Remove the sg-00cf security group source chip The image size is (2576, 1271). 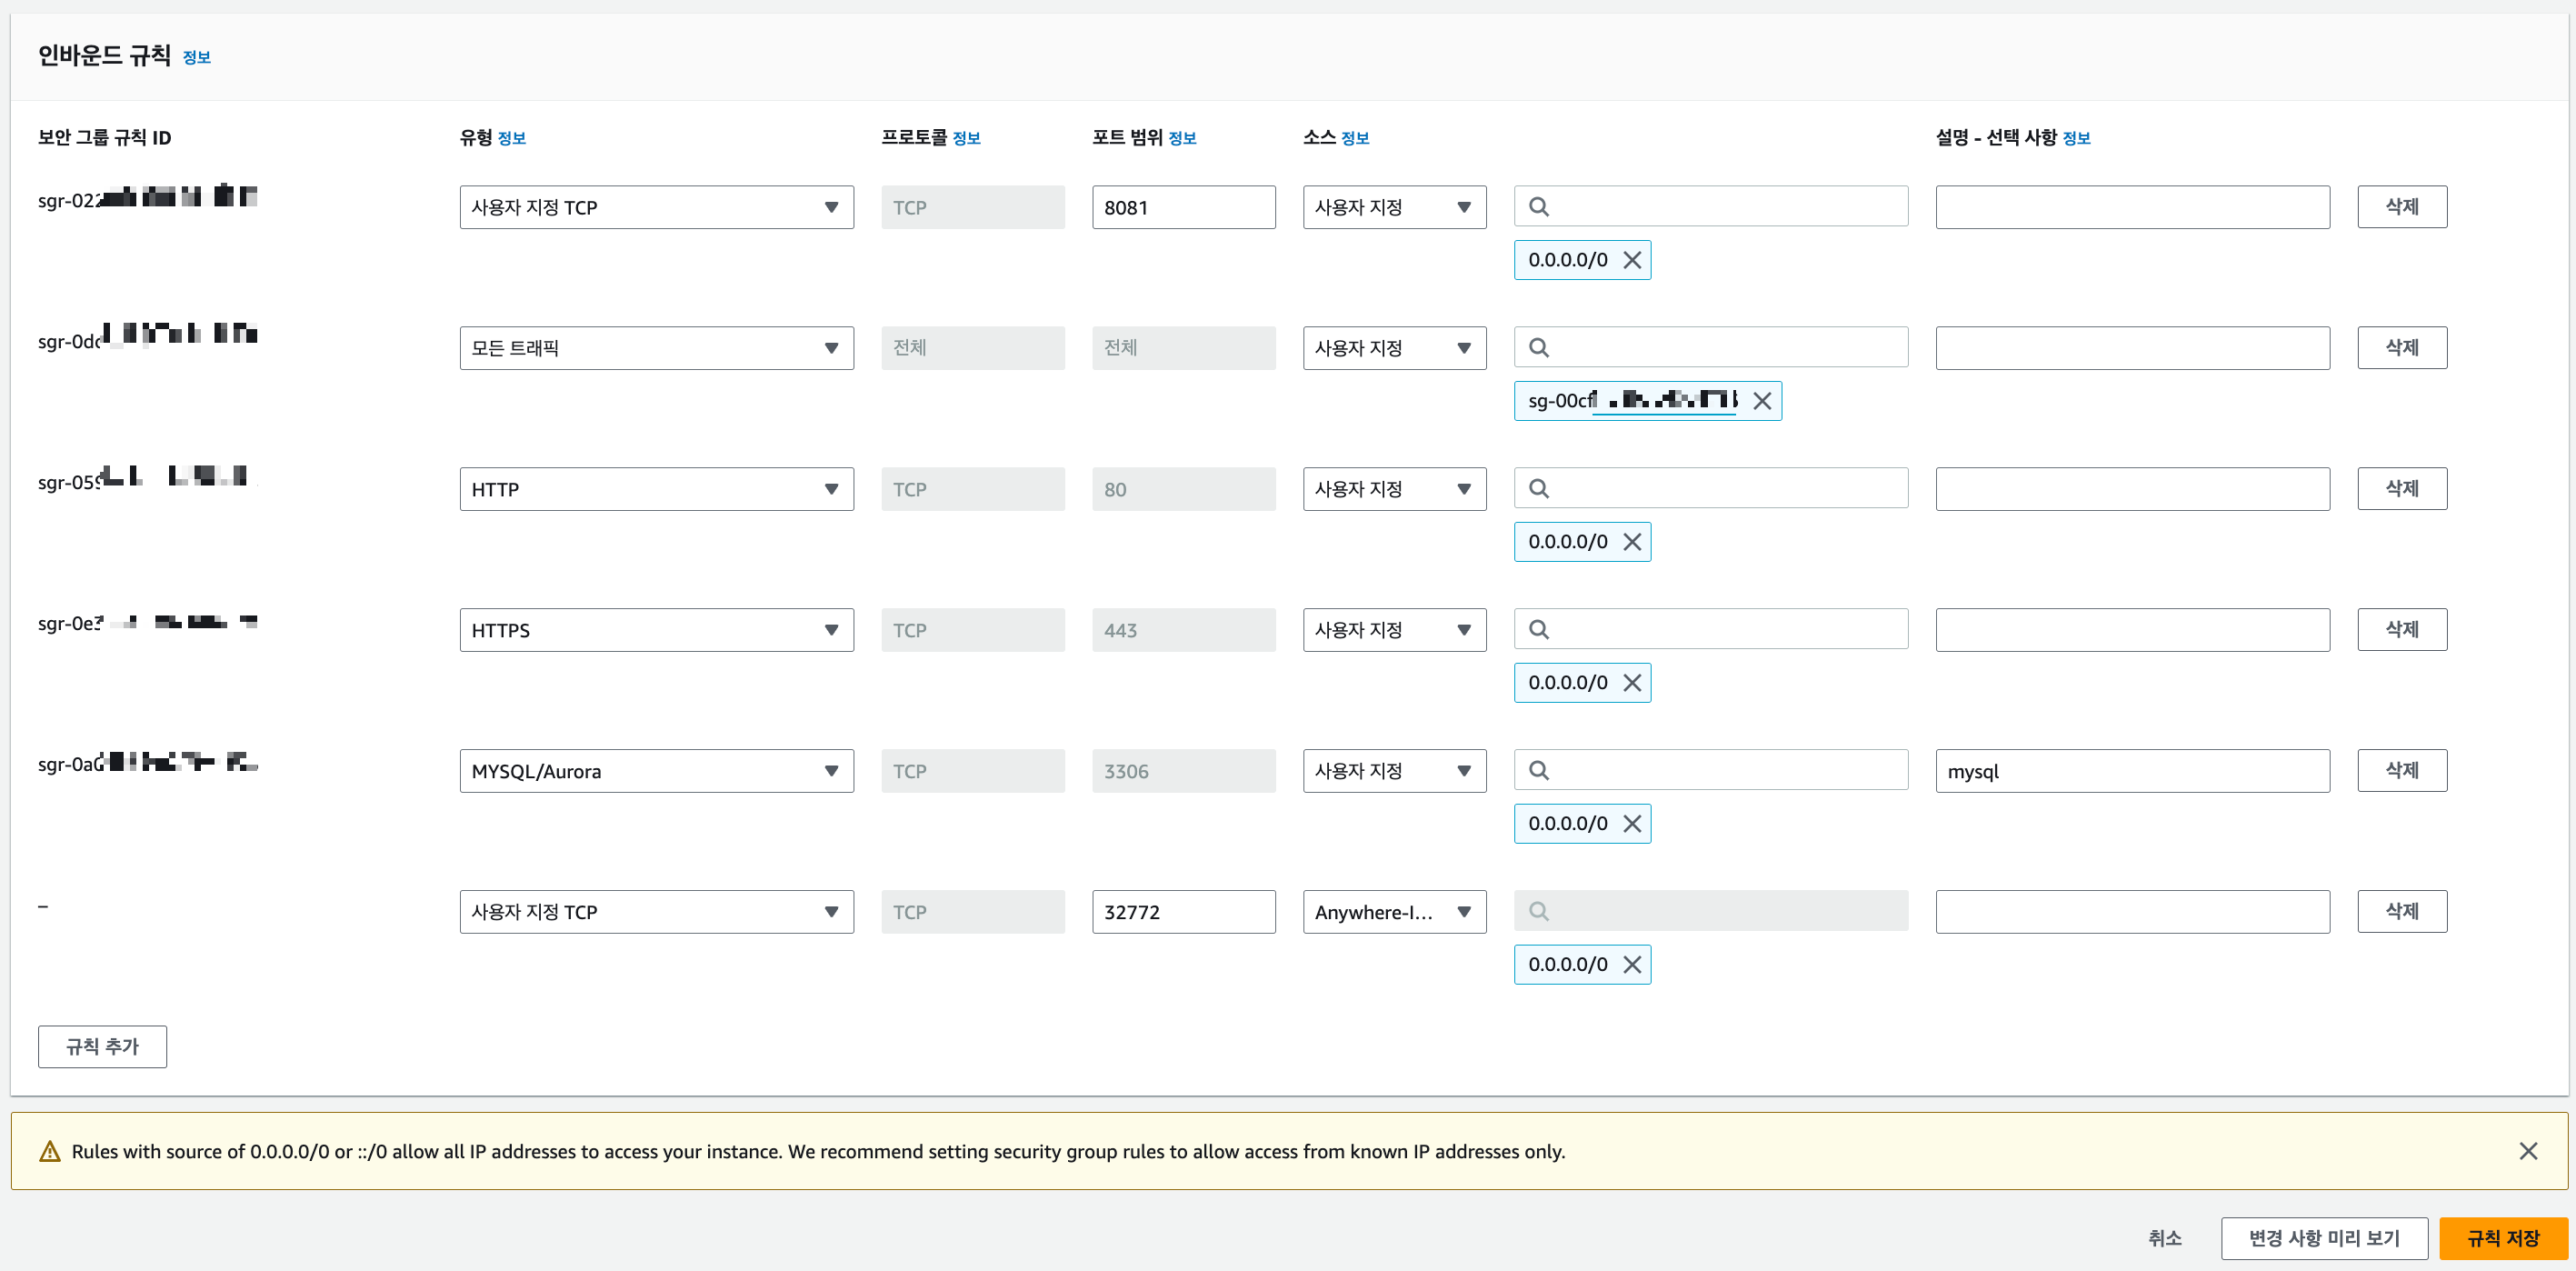[x=1762, y=401]
